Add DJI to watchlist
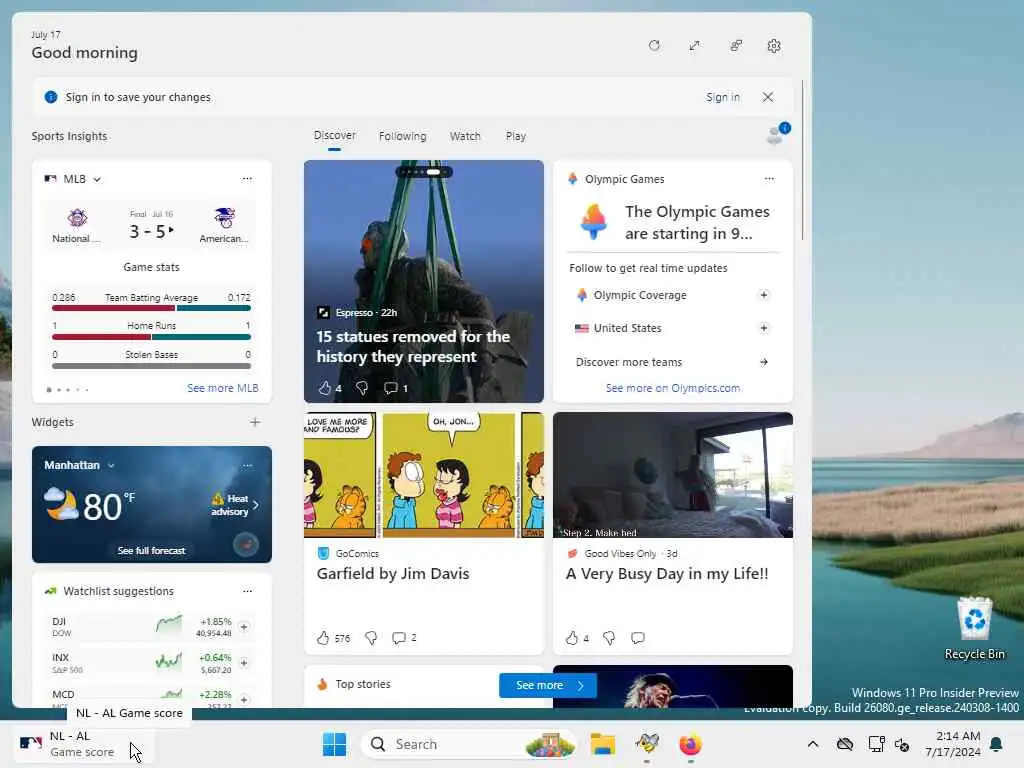Viewport: 1024px width, 768px height. click(x=244, y=627)
